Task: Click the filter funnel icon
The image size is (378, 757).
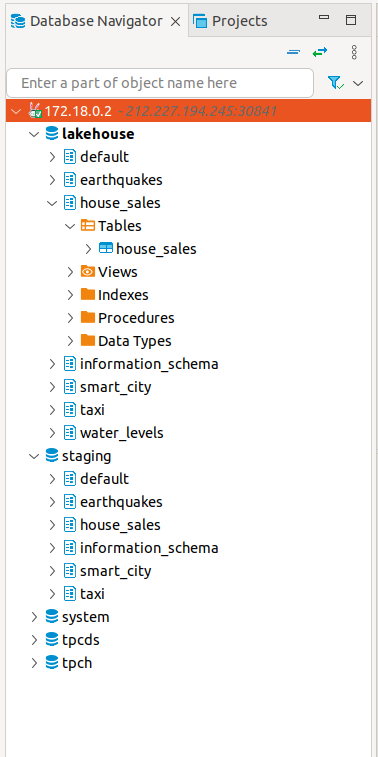Action: point(336,83)
